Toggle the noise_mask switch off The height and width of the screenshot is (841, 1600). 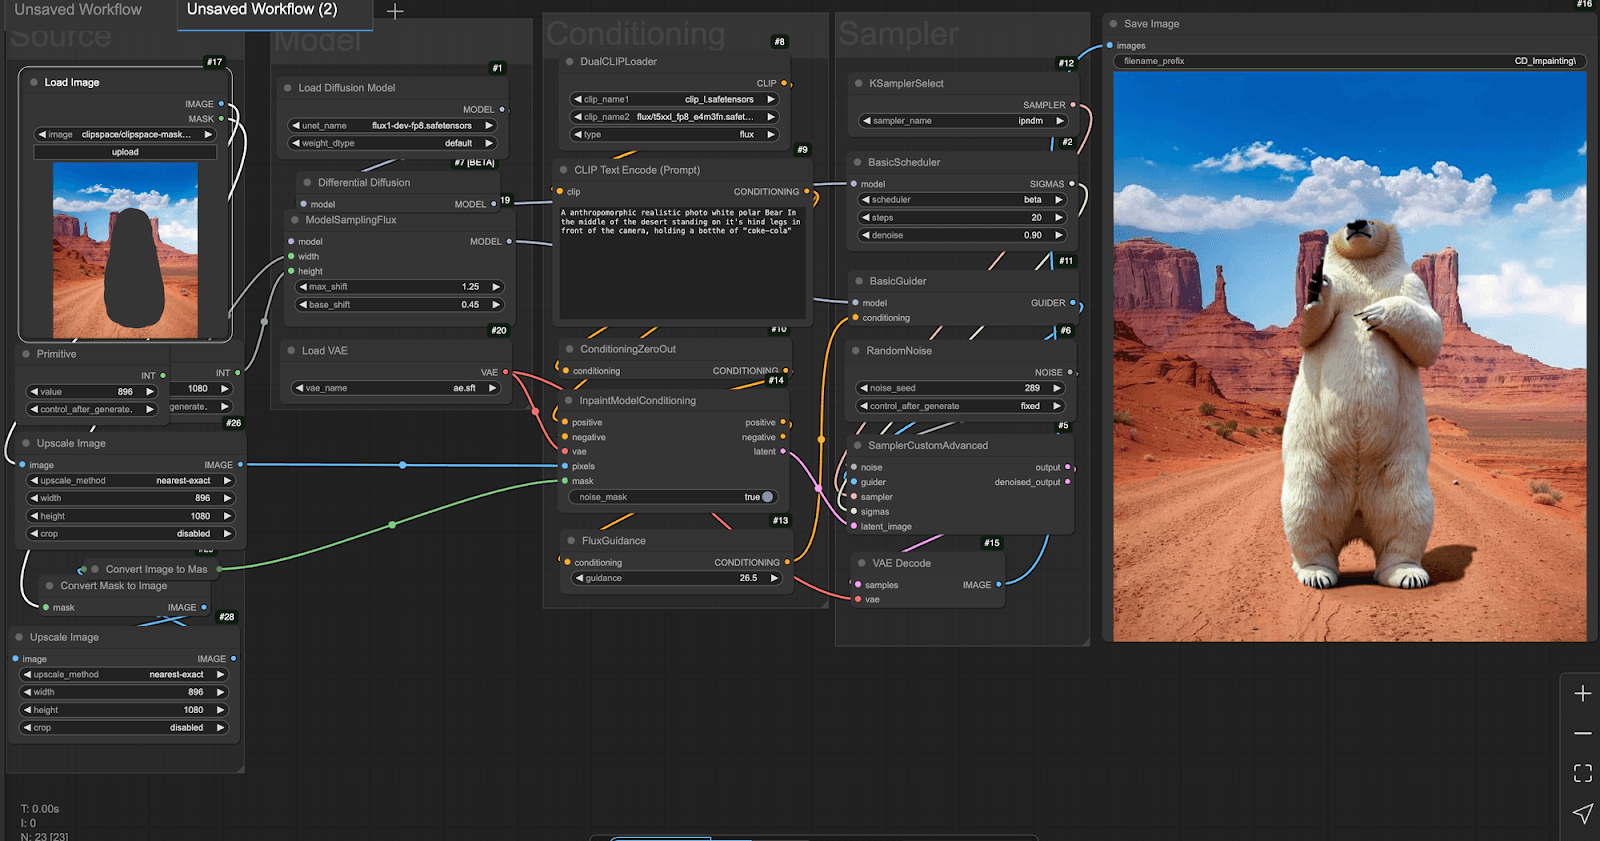click(x=765, y=497)
